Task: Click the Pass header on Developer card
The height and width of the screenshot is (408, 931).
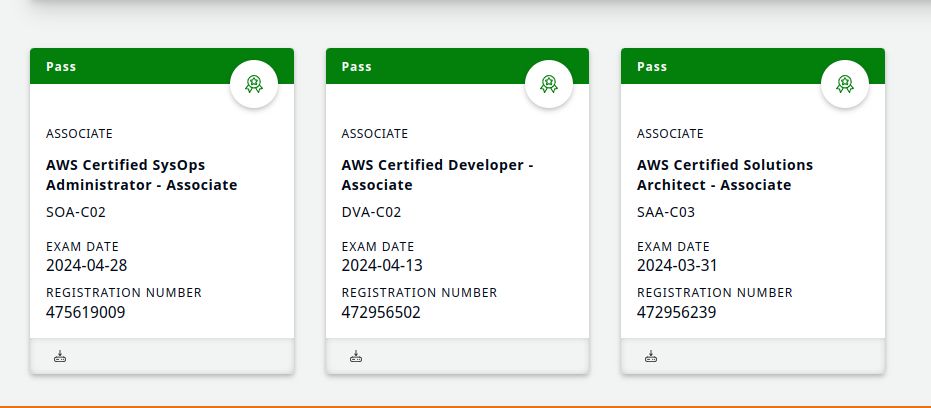Action: pos(357,67)
